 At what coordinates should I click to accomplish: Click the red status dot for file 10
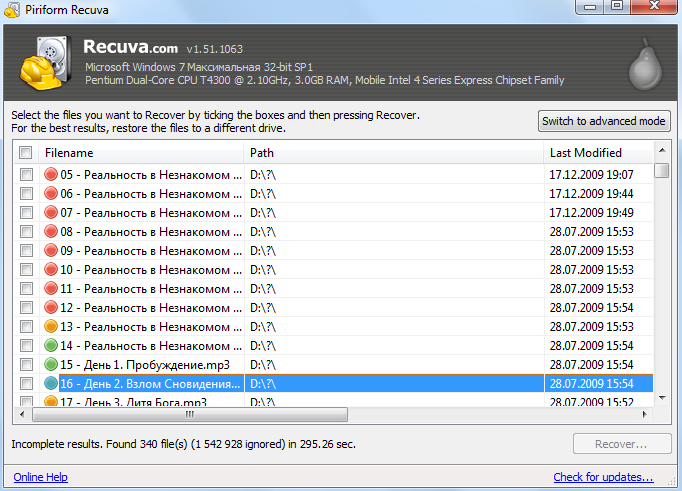coord(51,270)
